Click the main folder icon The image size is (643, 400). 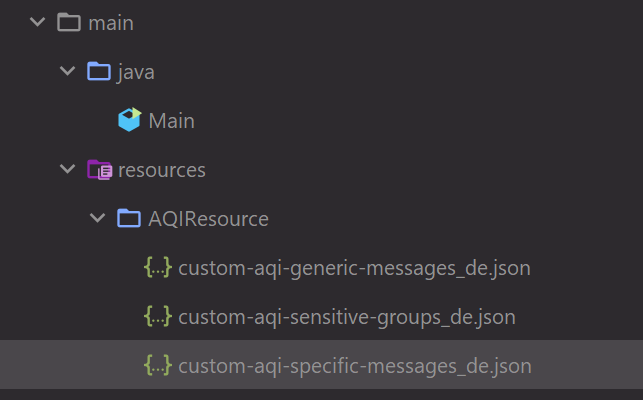pyautogui.click(x=69, y=22)
